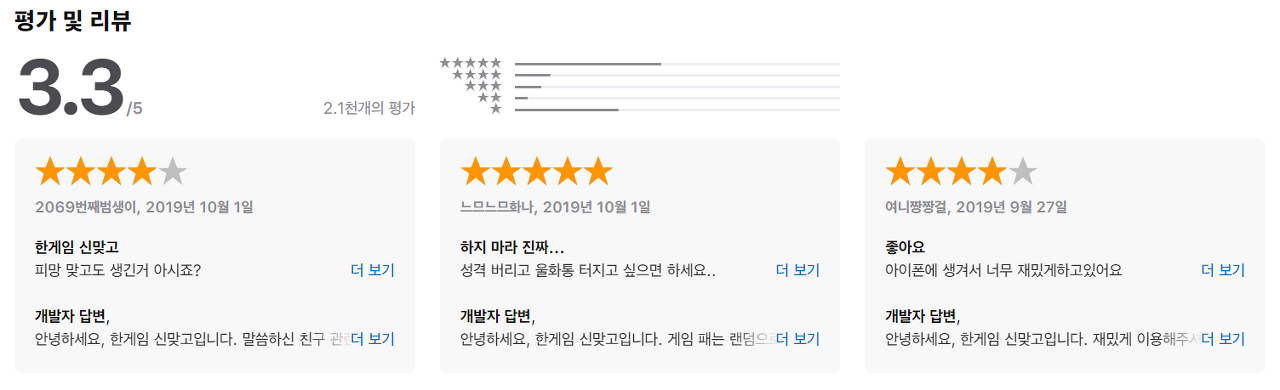Click the five-star rating distribution bar

[677, 64]
